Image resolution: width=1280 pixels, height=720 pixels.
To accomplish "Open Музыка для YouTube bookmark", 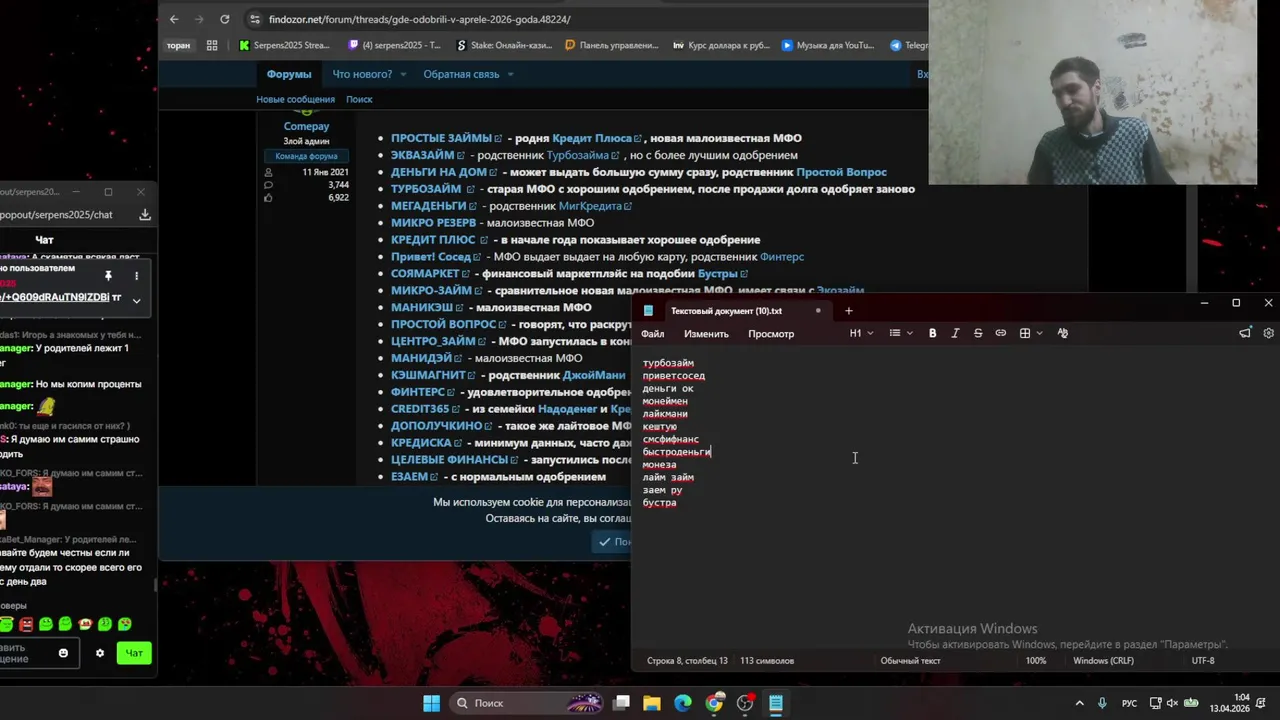I will coord(828,45).
